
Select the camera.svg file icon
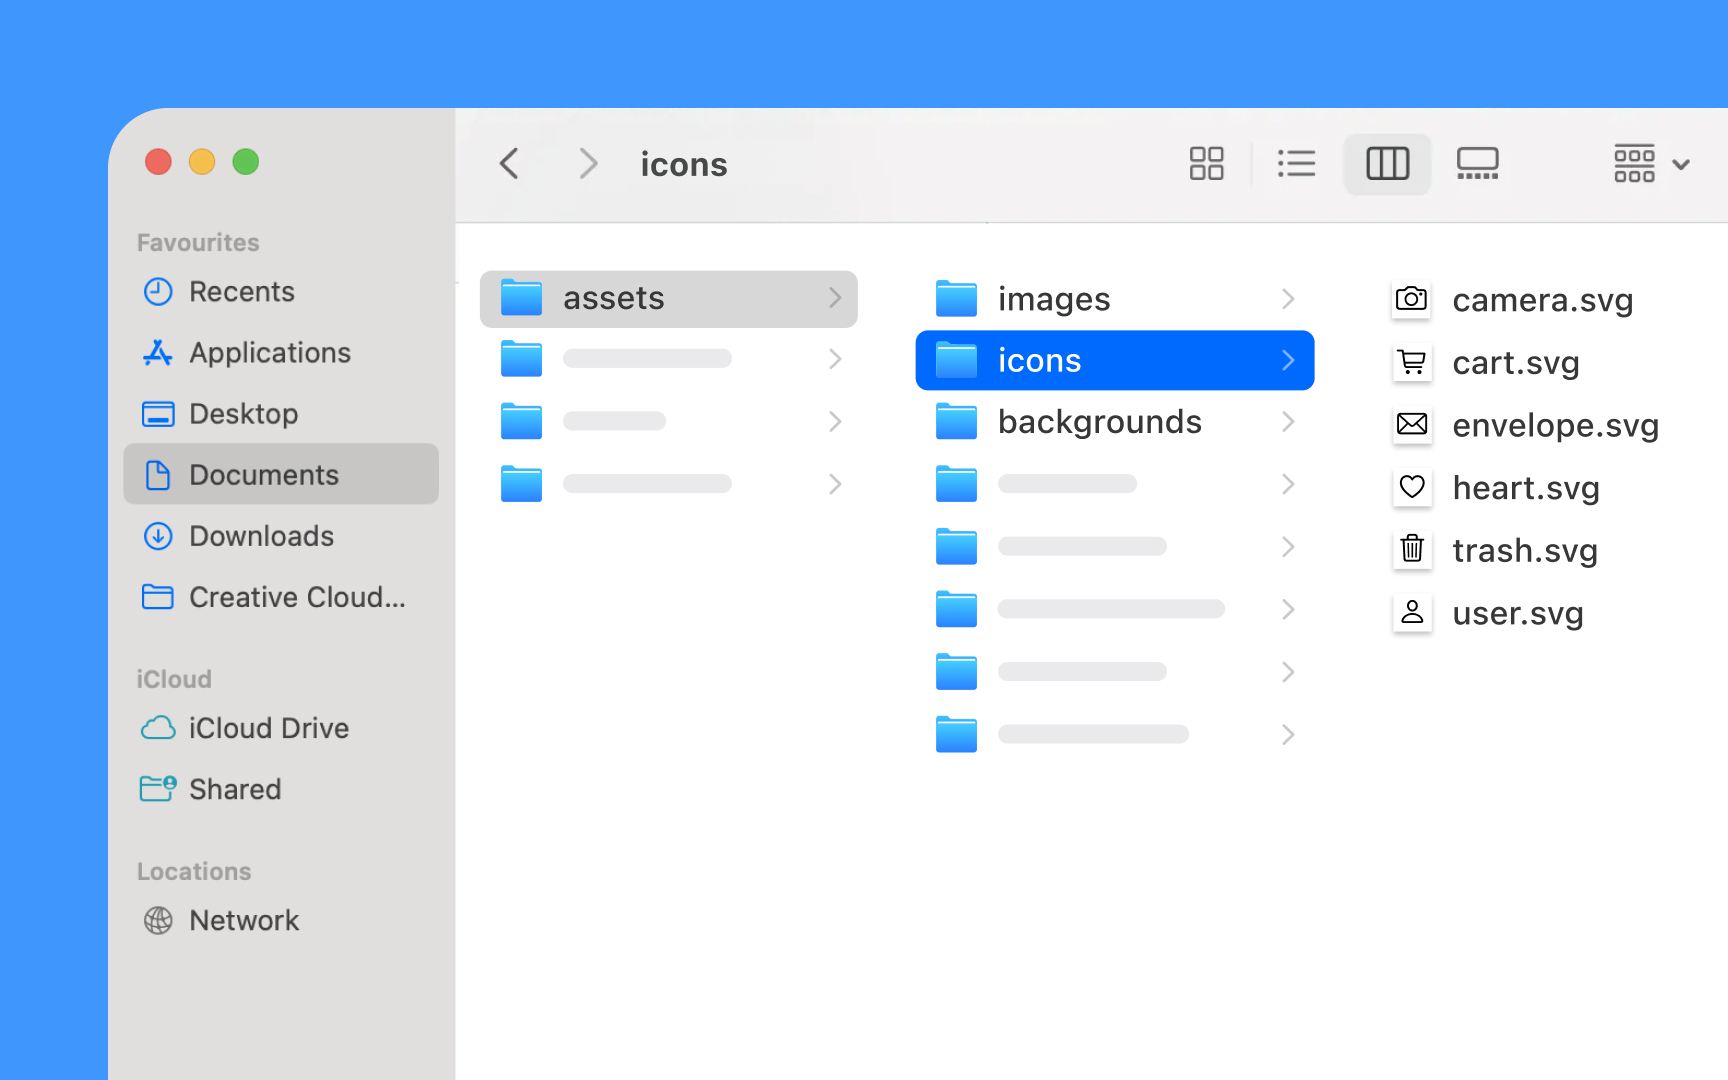click(1411, 299)
